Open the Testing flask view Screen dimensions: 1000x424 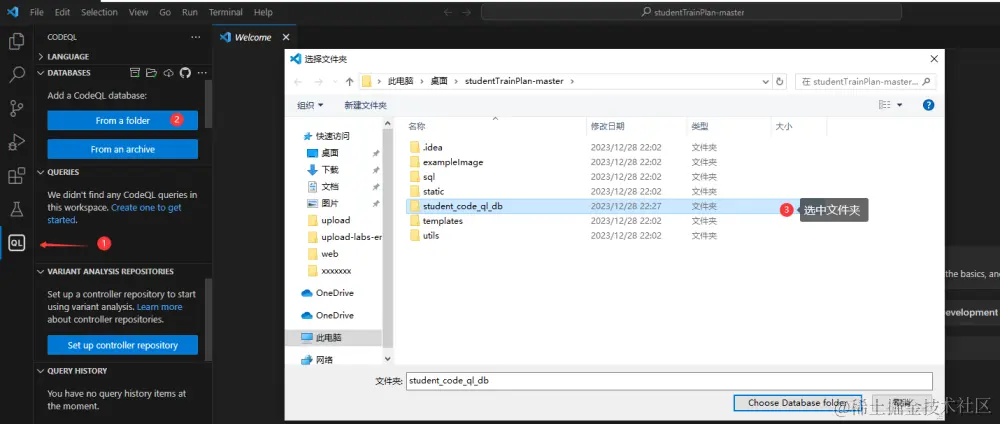(17, 208)
